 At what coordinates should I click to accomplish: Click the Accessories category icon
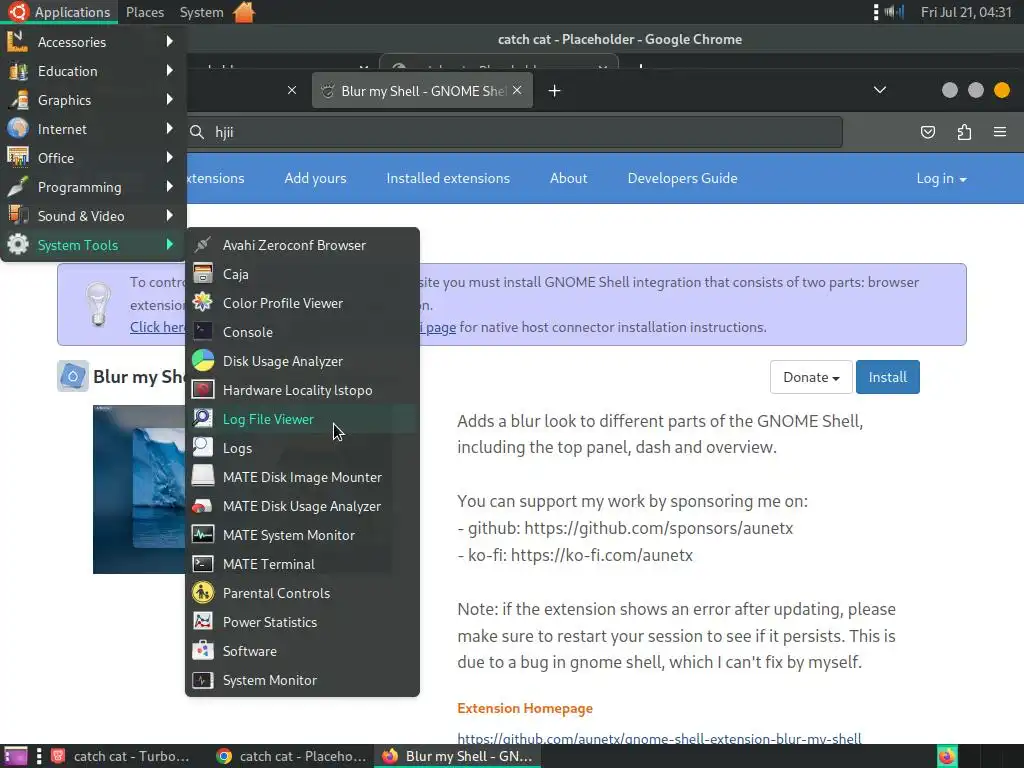pos(18,41)
